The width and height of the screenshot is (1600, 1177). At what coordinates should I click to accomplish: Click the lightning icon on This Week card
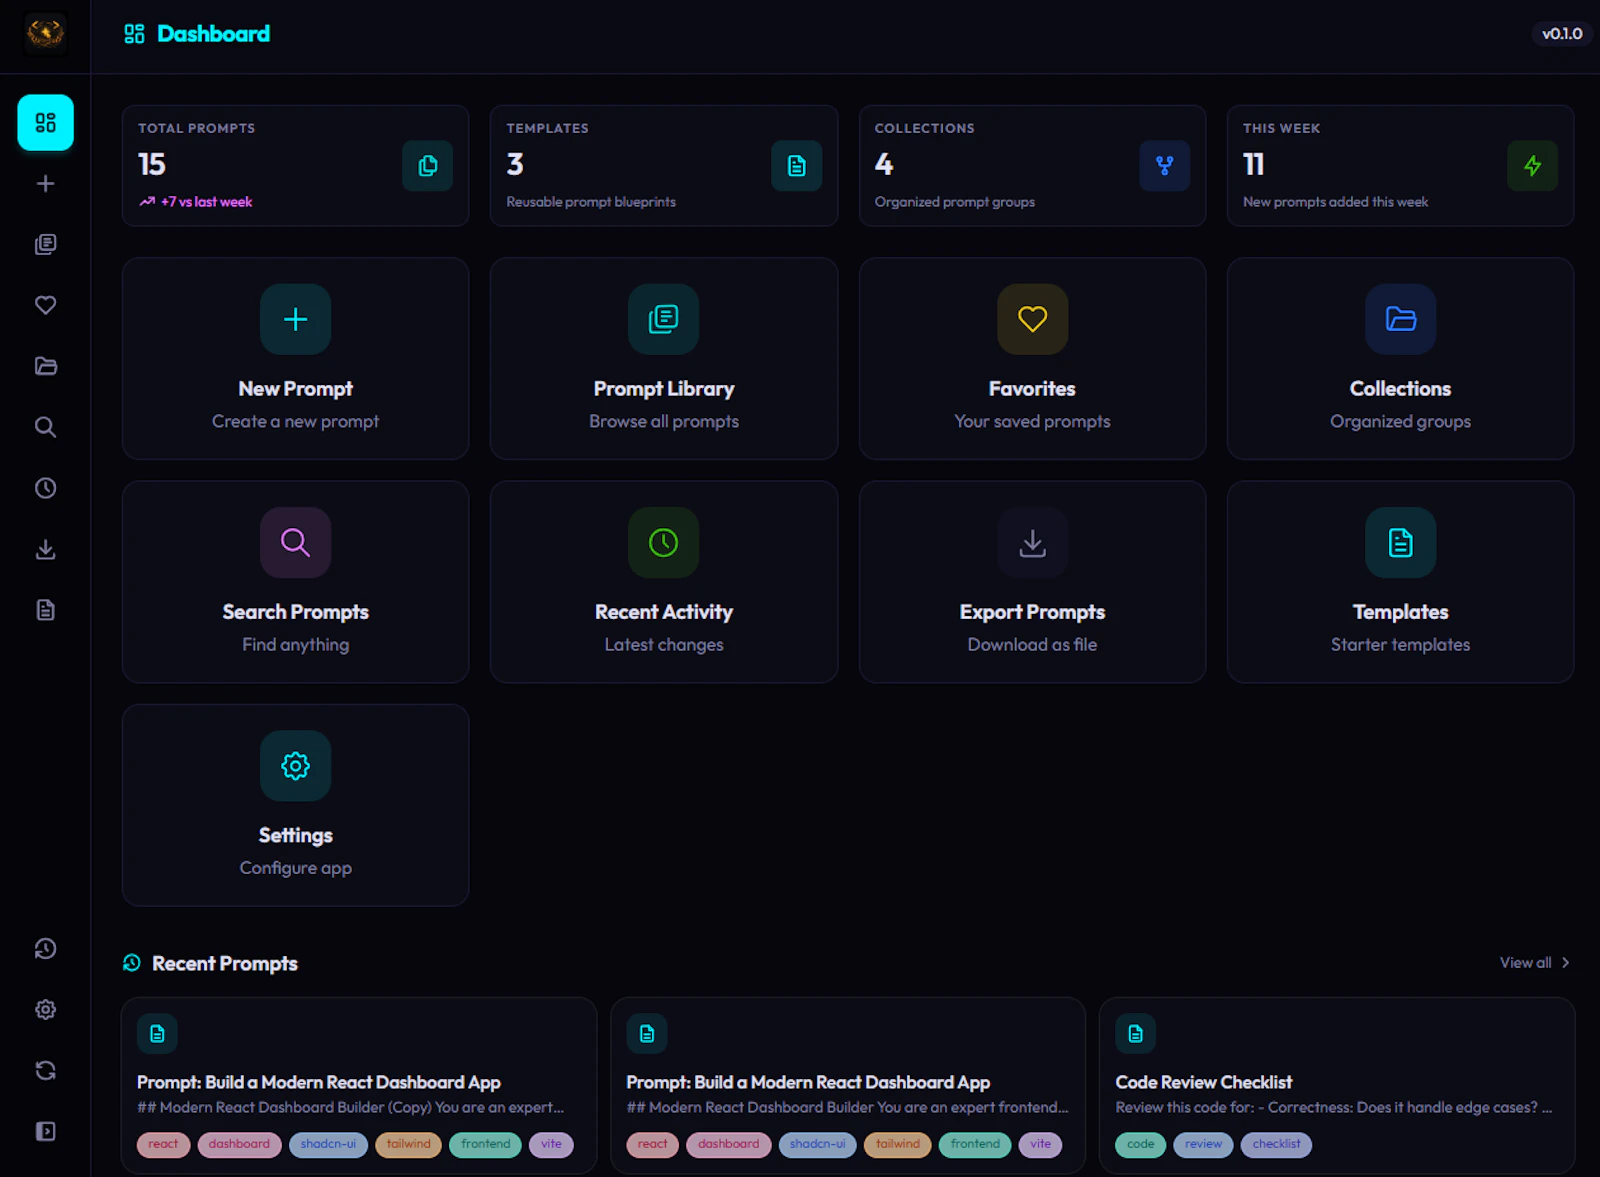coord(1533,166)
